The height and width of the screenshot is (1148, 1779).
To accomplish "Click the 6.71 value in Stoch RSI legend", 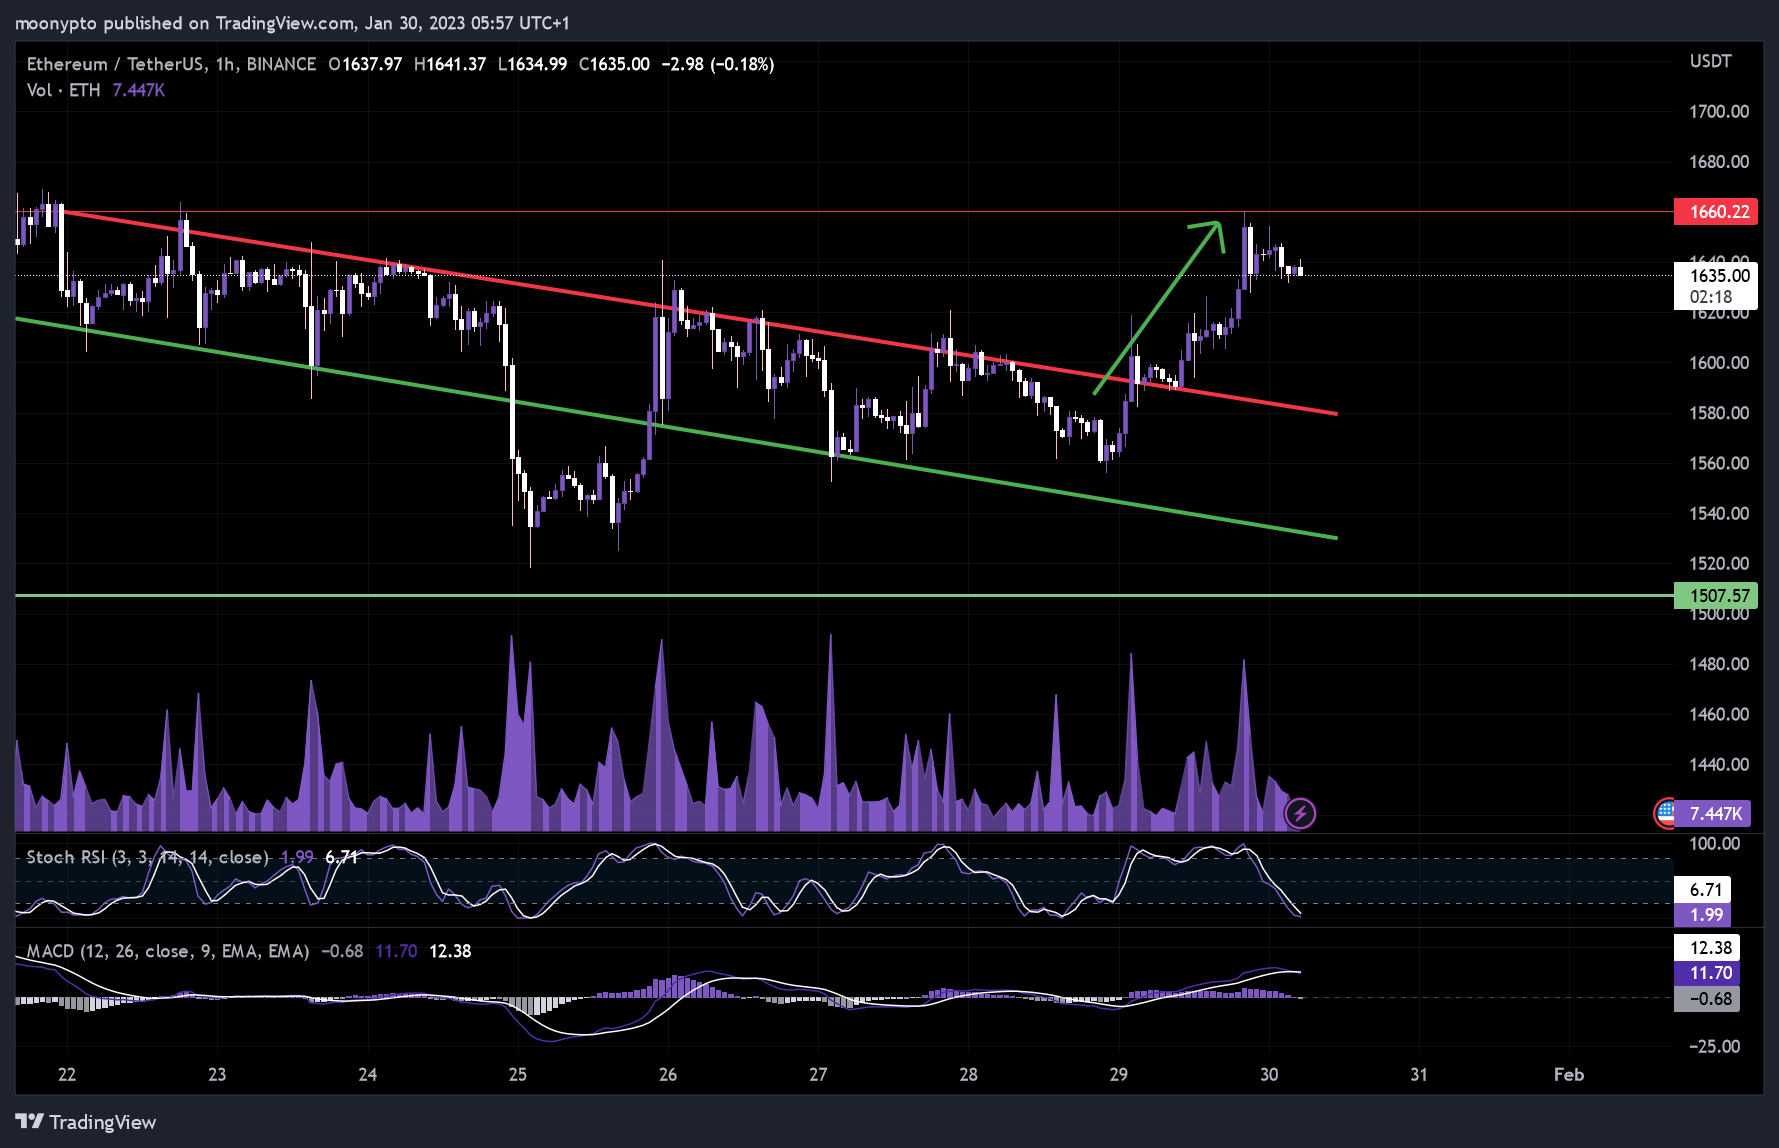I will (x=342, y=857).
